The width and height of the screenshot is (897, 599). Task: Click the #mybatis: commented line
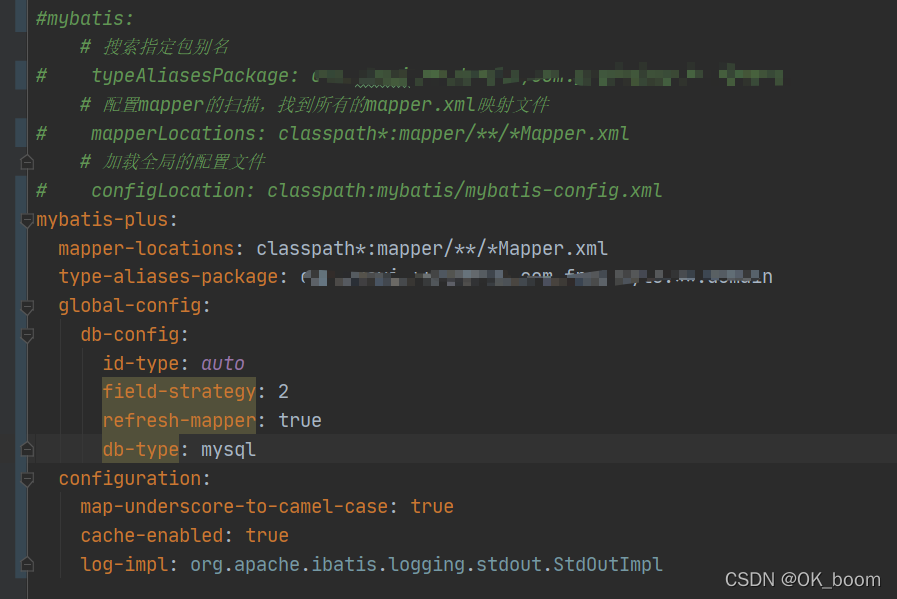[84, 18]
